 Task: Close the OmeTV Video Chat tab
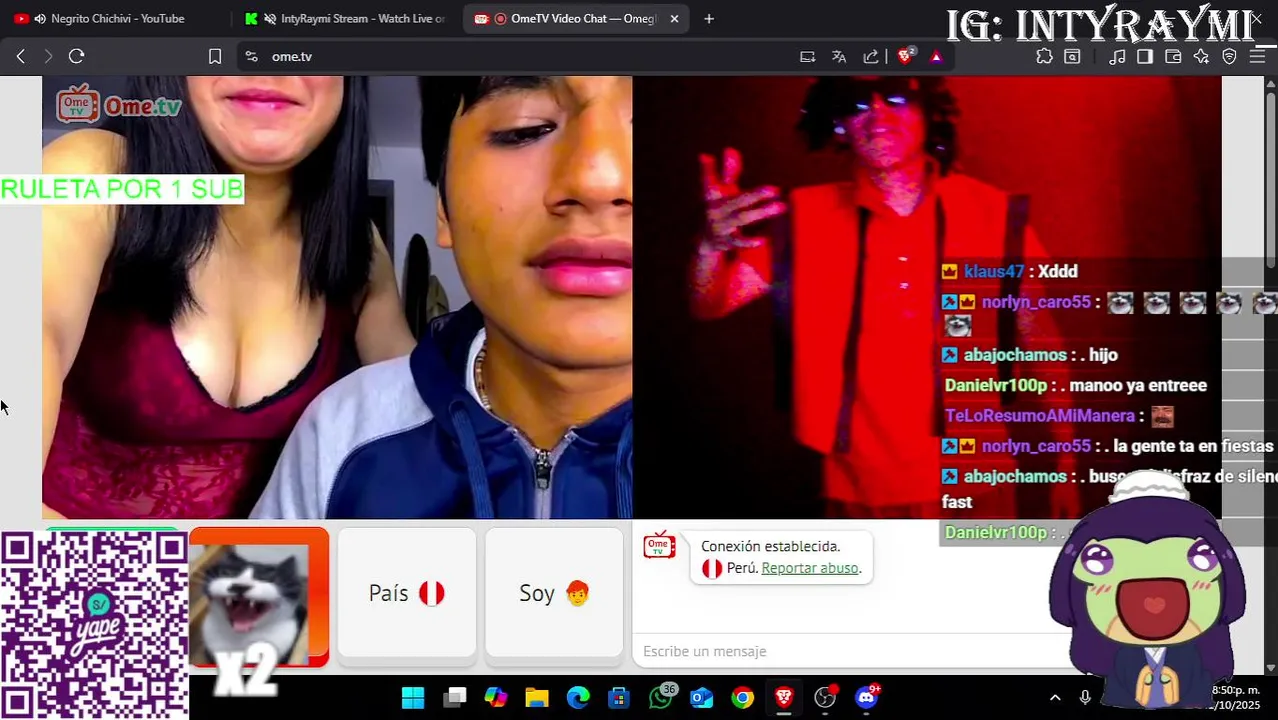point(674,18)
